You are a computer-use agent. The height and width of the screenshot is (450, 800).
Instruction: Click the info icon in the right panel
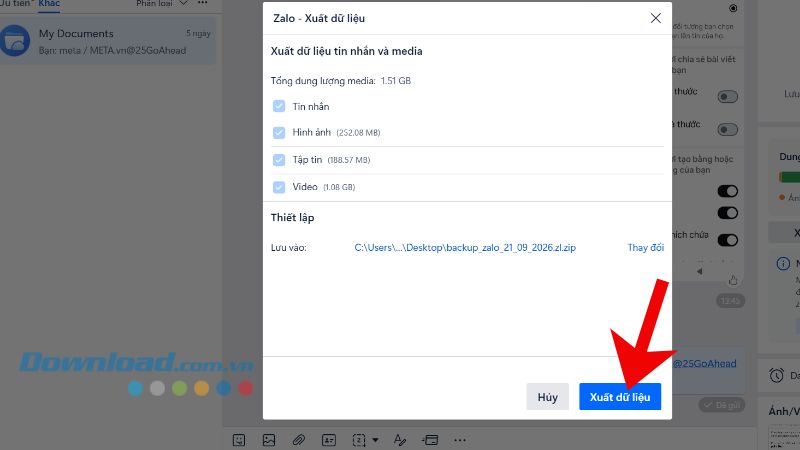[783, 264]
